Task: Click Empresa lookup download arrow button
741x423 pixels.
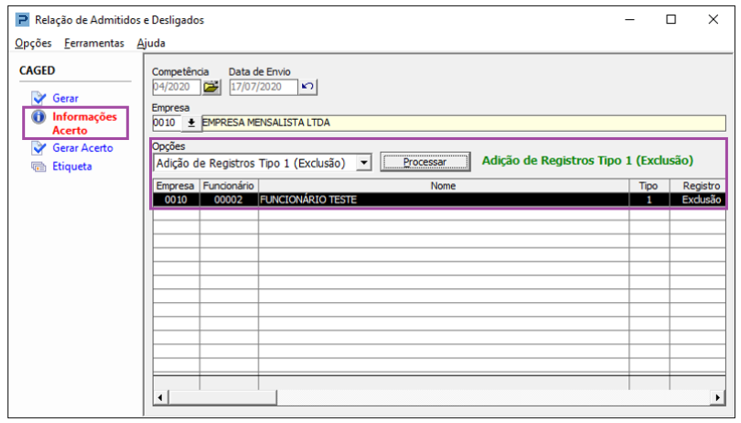Action: (x=191, y=123)
